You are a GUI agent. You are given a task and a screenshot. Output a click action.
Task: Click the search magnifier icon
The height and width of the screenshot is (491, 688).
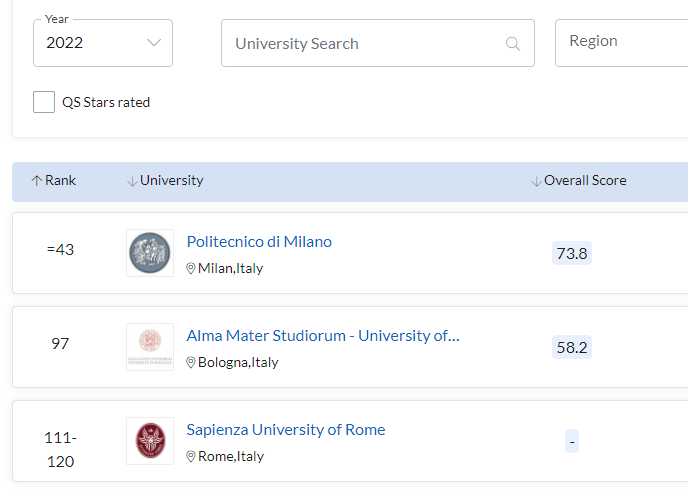(x=513, y=44)
